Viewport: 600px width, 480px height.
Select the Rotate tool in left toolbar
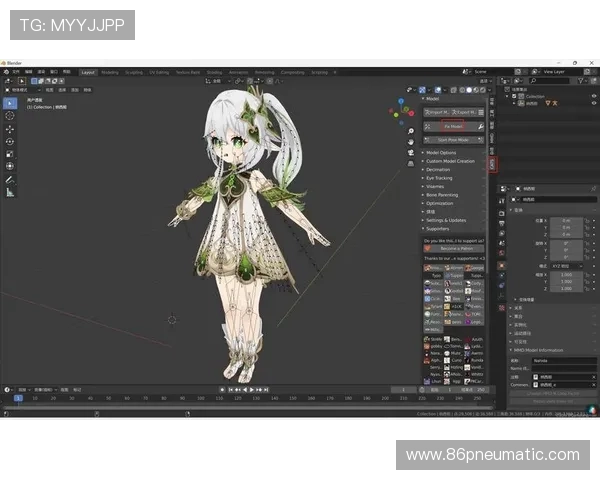pyautogui.click(x=10, y=142)
